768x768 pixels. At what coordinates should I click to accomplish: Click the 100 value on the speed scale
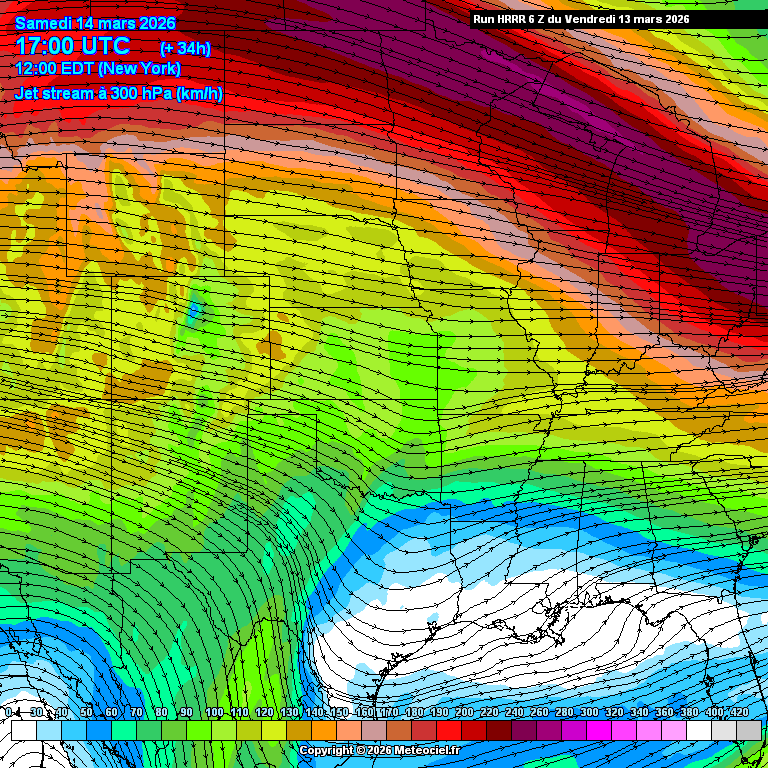pos(214,712)
